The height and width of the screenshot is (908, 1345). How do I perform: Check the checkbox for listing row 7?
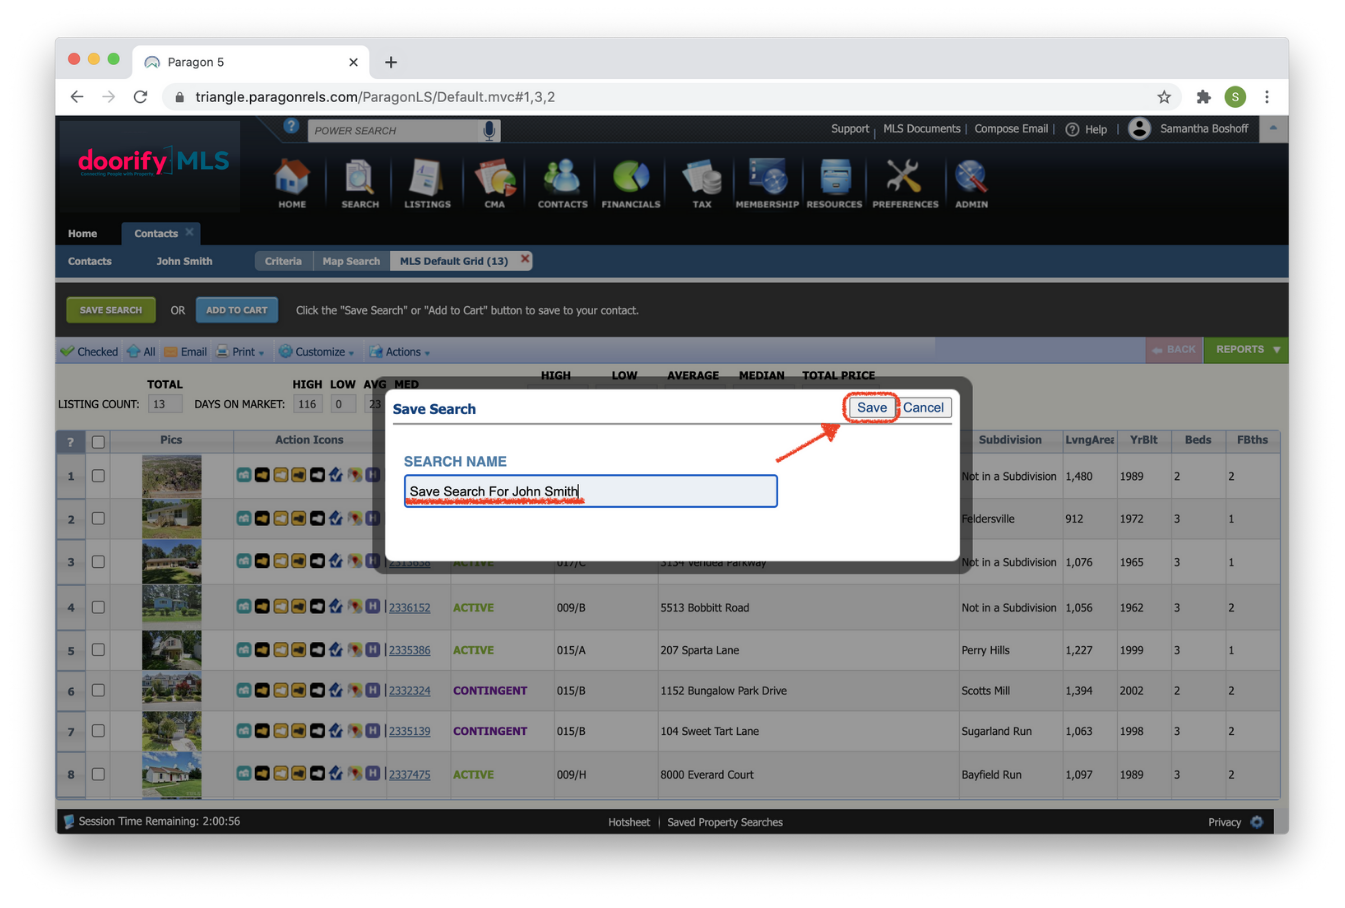pos(98,731)
